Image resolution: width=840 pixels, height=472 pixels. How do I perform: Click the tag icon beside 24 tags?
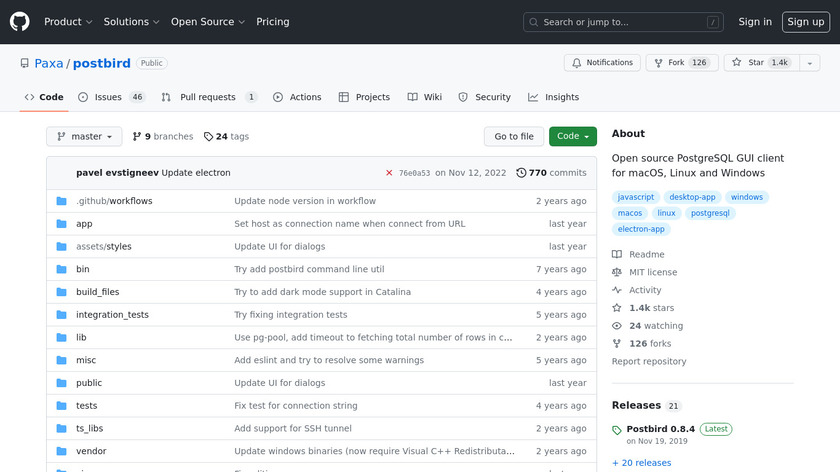[x=208, y=137]
